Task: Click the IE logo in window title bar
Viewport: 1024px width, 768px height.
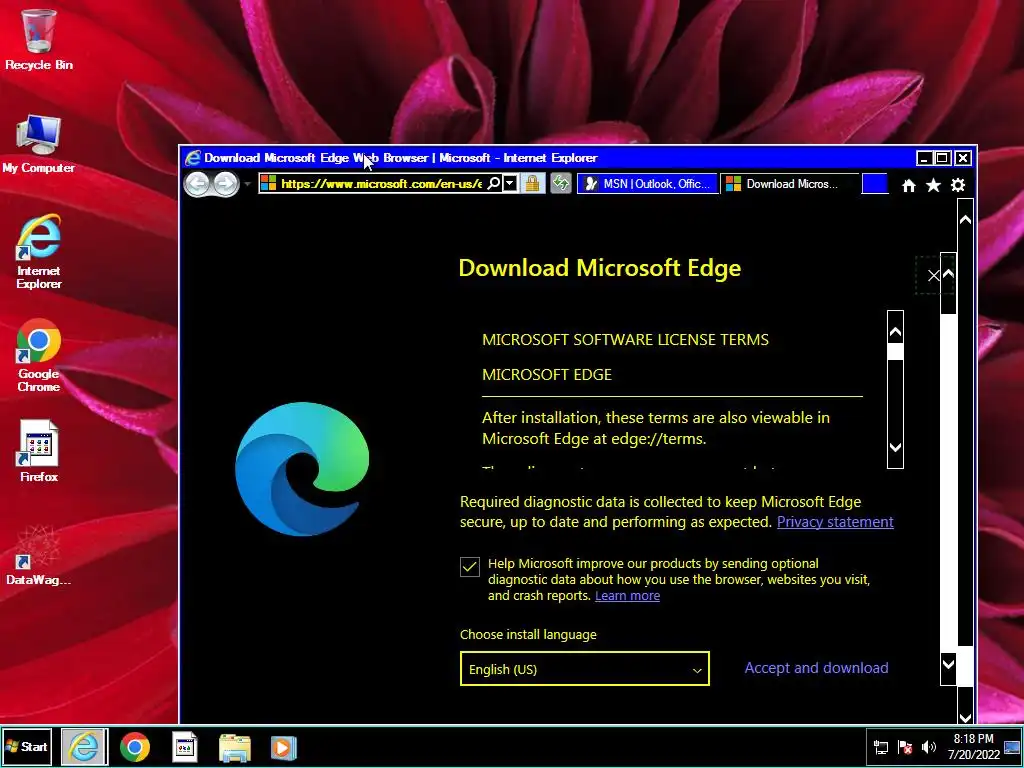Action: (193, 158)
